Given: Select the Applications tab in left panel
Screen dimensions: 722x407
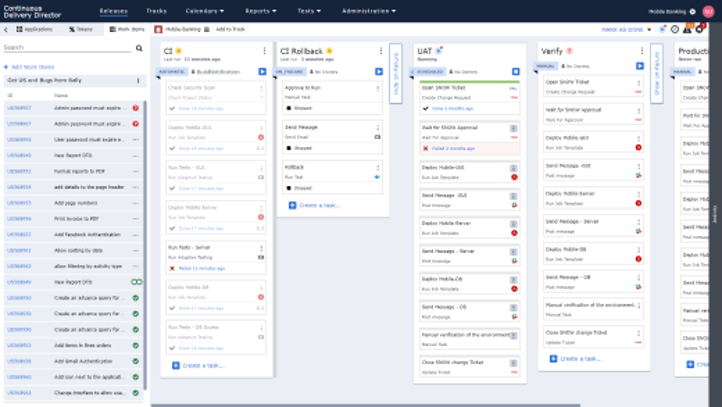Looking at the screenshot, I should click(x=35, y=30).
